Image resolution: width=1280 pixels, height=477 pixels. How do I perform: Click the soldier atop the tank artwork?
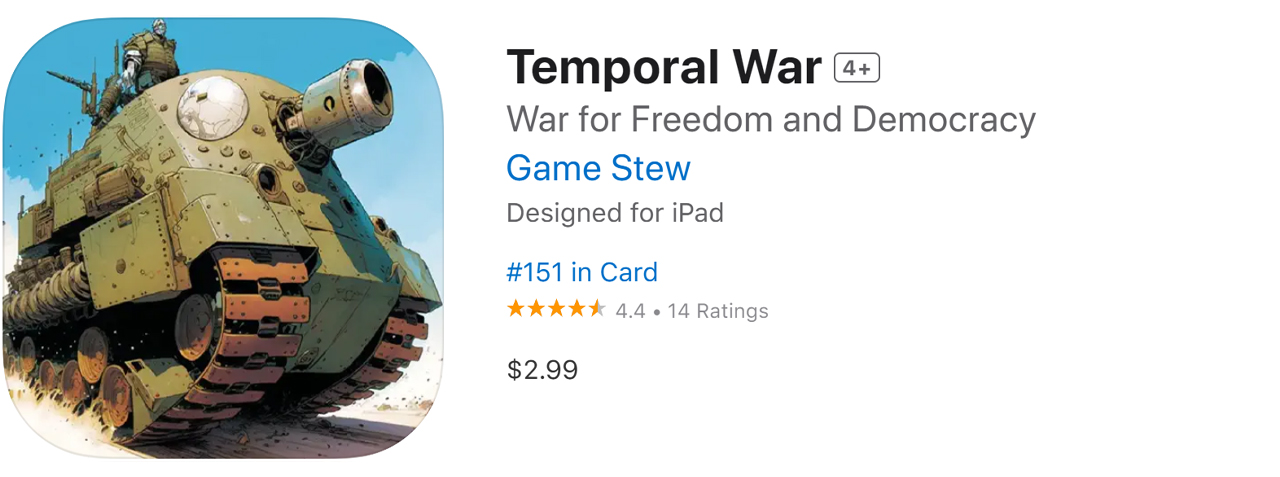pos(142,60)
